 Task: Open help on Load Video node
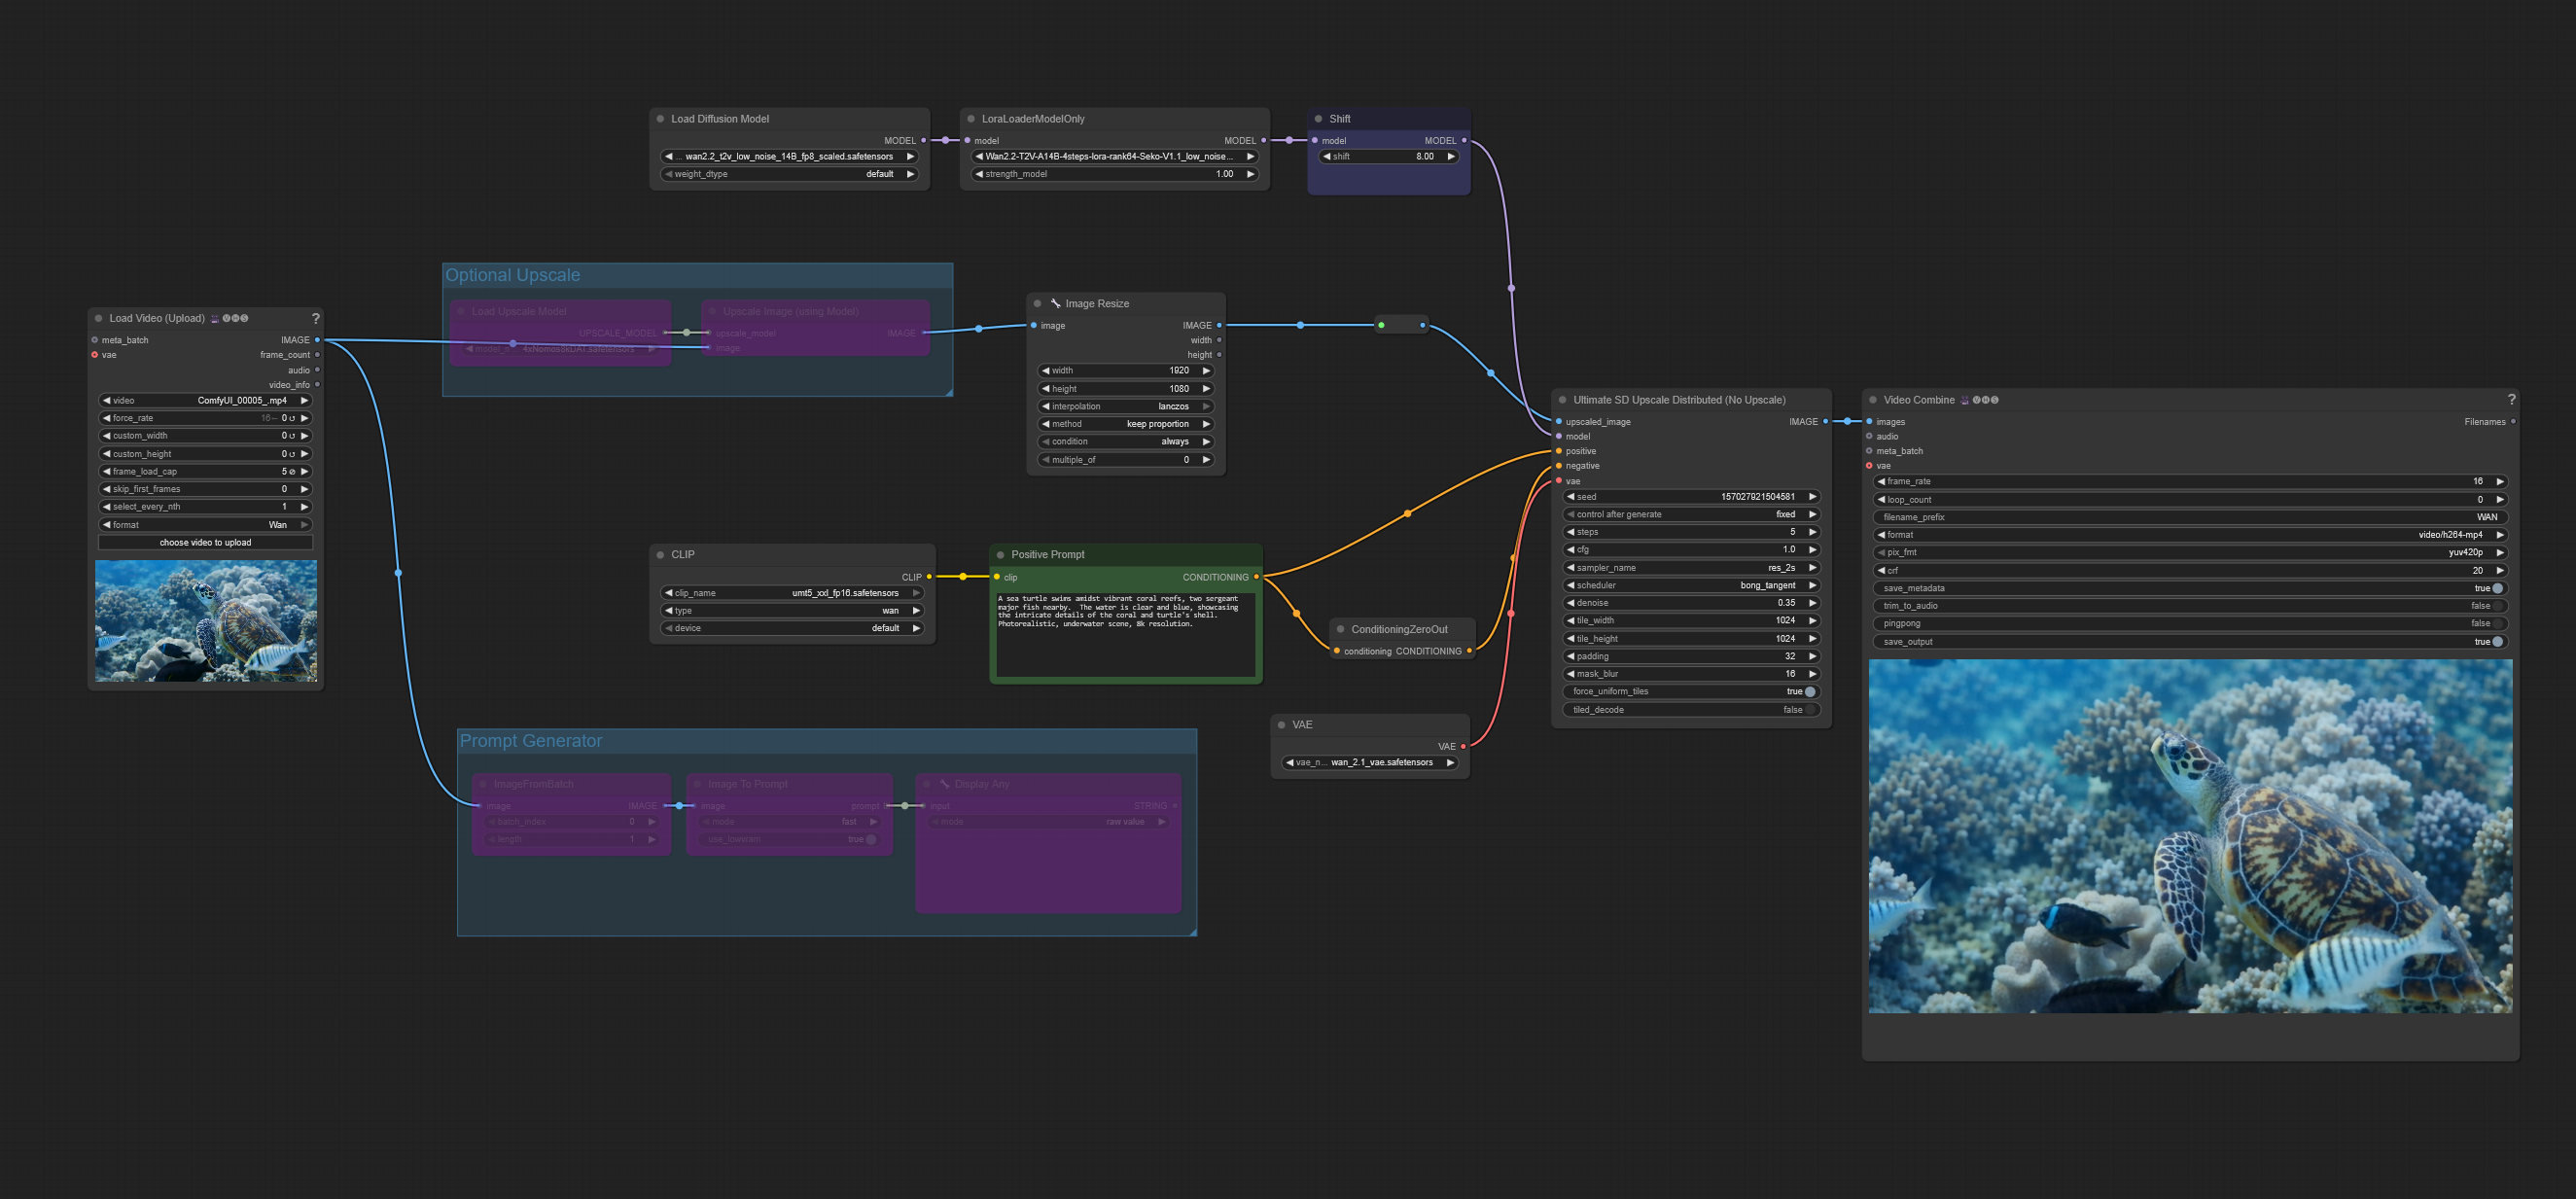pyautogui.click(x=316, y=318)
